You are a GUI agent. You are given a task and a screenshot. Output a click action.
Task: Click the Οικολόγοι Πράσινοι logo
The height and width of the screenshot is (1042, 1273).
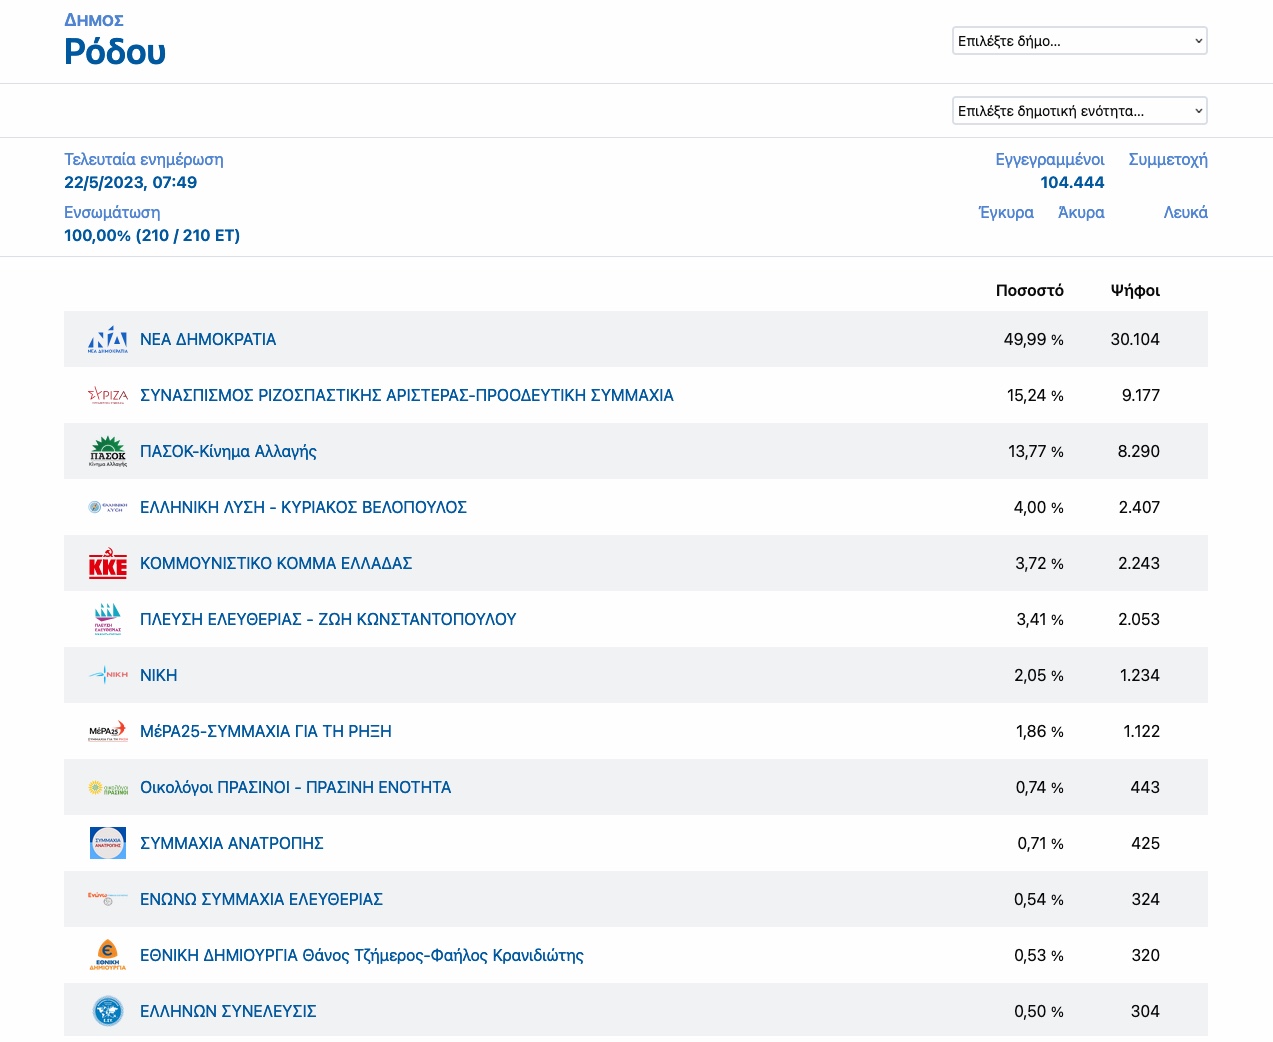(108, 788)
